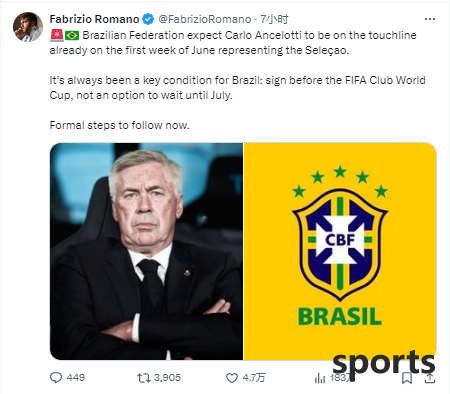450x394 pixels.
Task: Click the 3,905 reposts count
Action: (x=167, y=378)
